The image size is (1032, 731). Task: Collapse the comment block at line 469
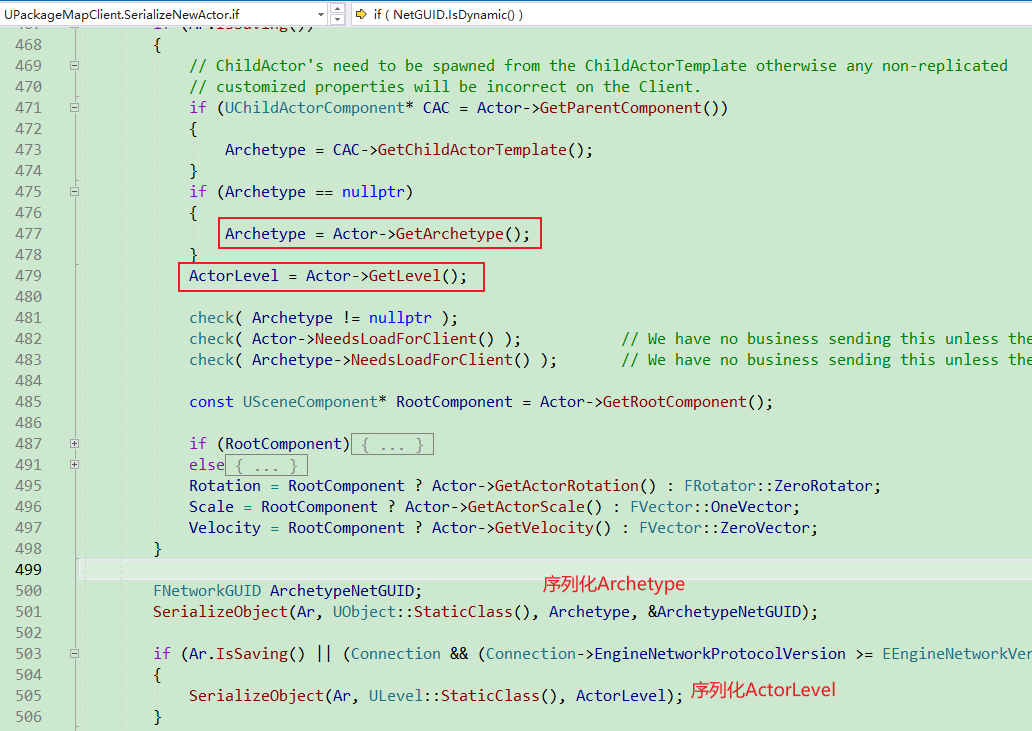point(74,66)
